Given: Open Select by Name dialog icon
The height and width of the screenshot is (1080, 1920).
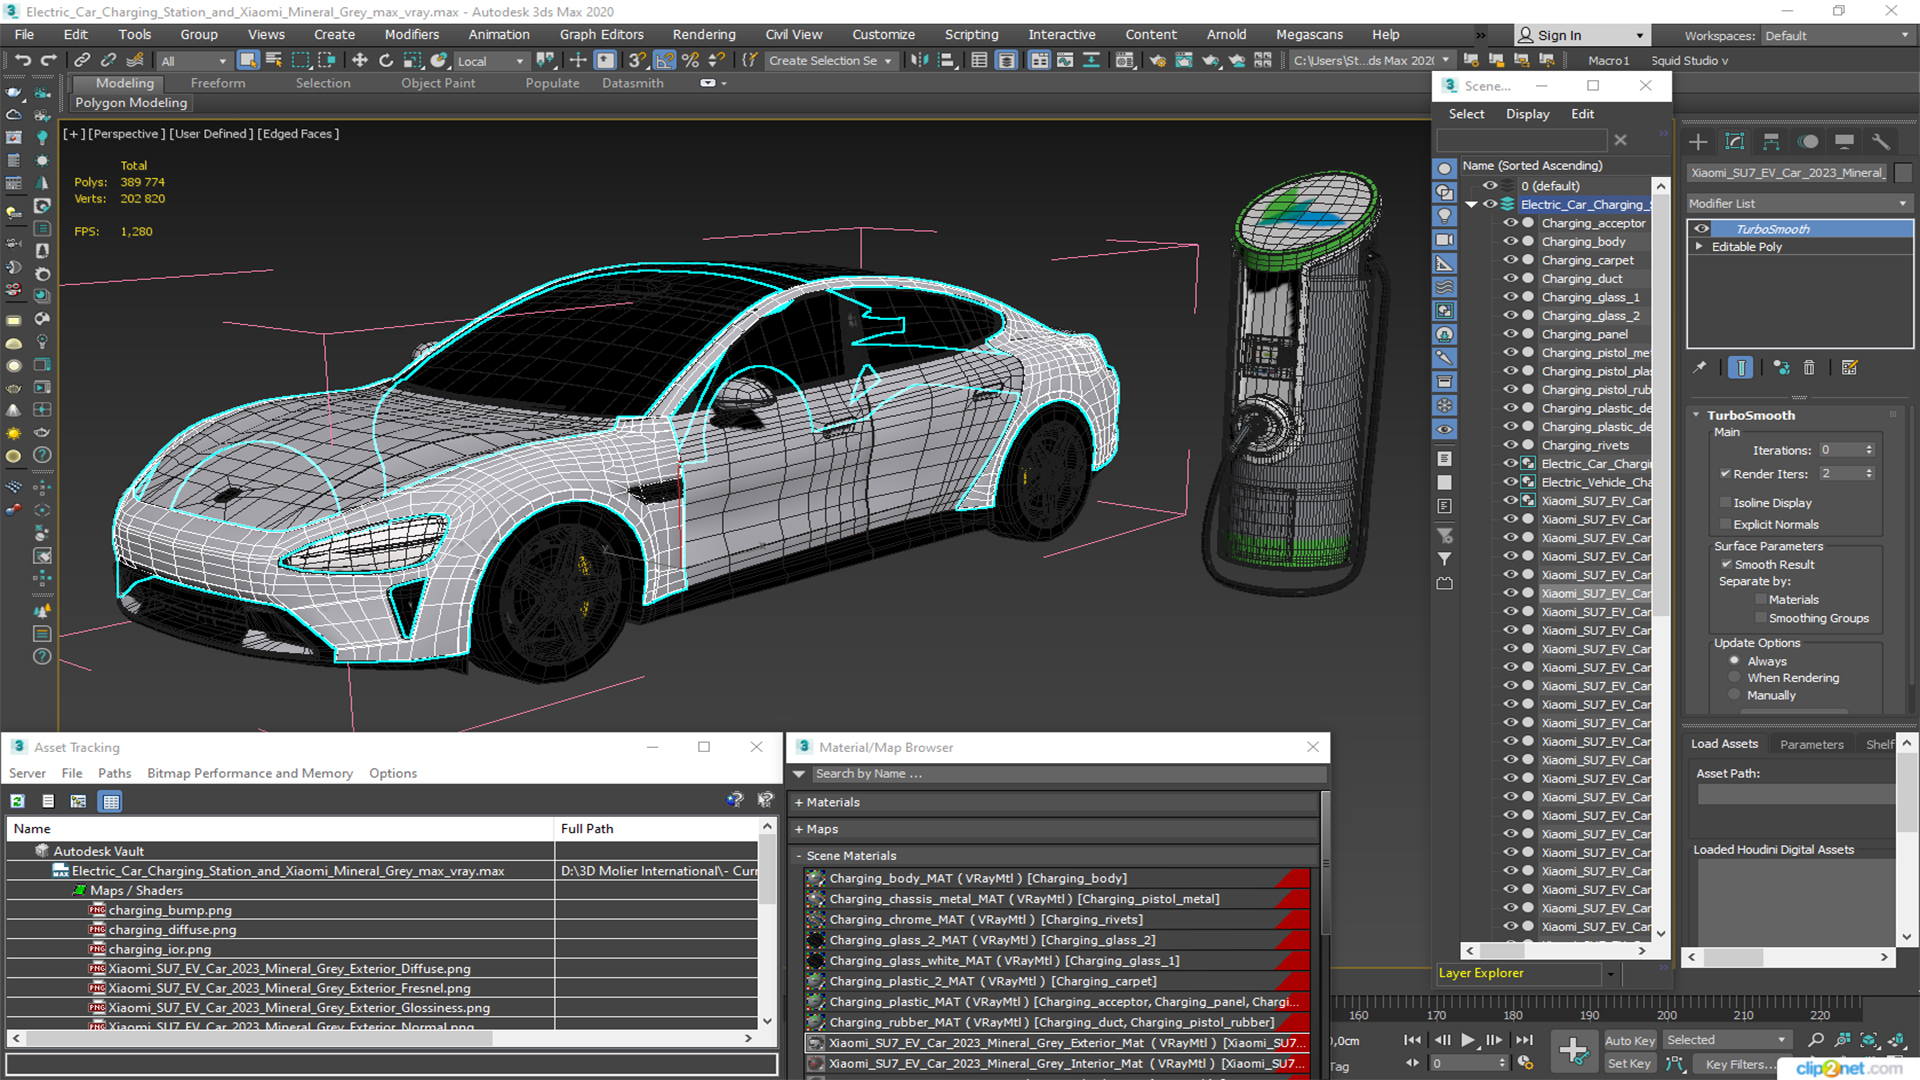Looking at the screenshot, I should (x=274, y=61).
